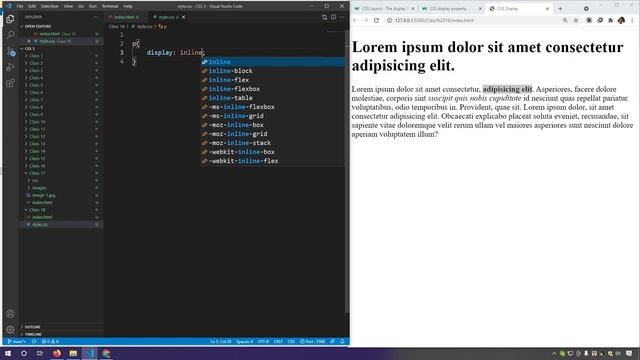Click the zoom magnifier icon in address bar

[x=565, y=20]
